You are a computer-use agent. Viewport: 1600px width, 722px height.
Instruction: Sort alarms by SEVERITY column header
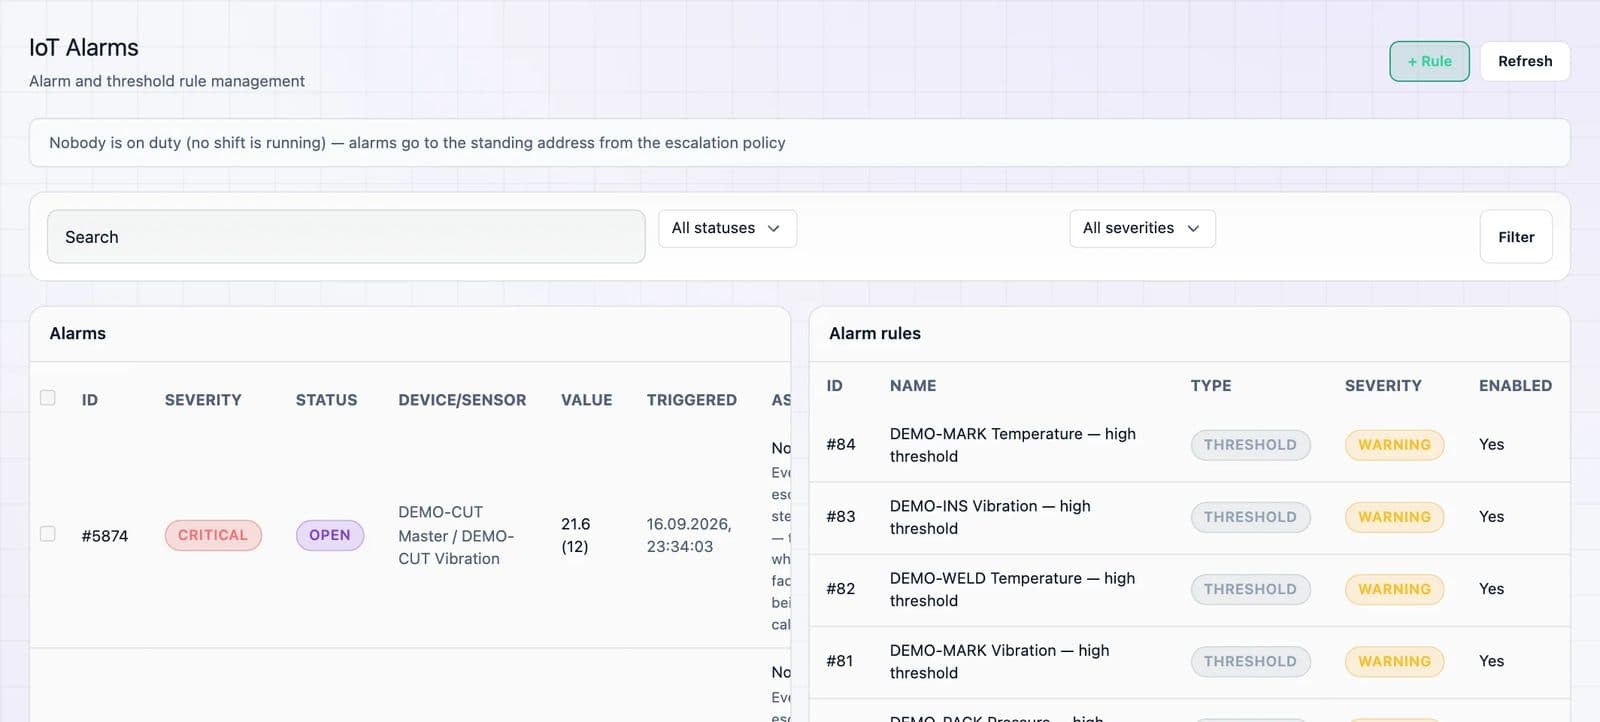click(203, 400)
